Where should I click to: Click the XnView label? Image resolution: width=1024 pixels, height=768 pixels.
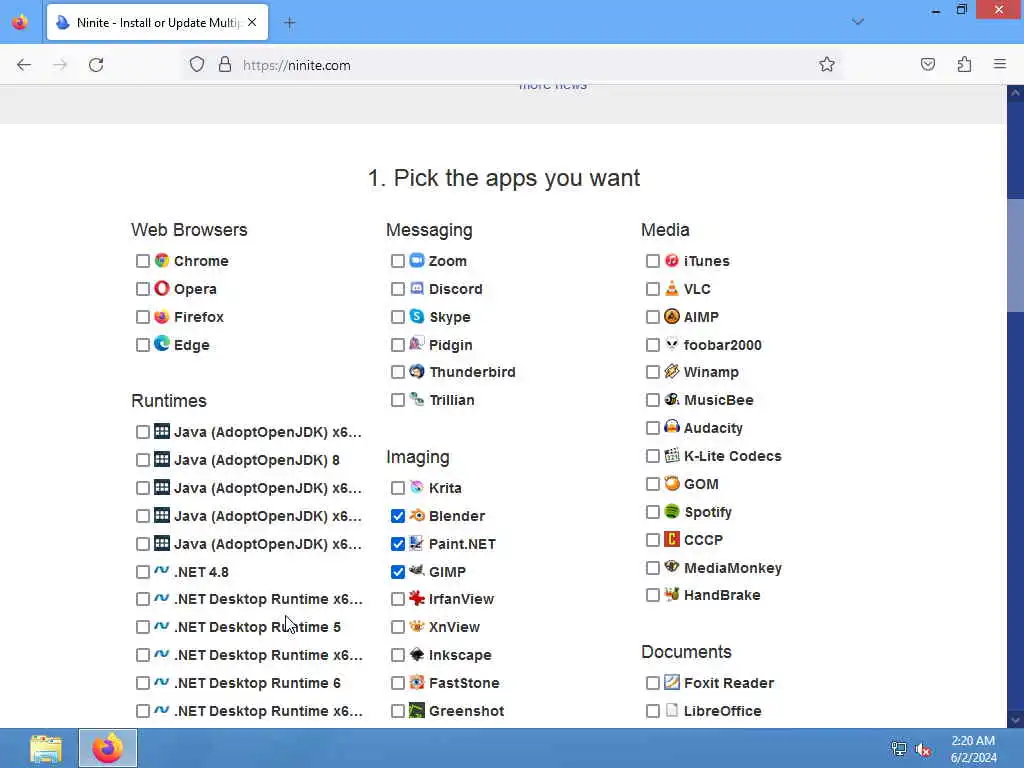coord(454,627)
